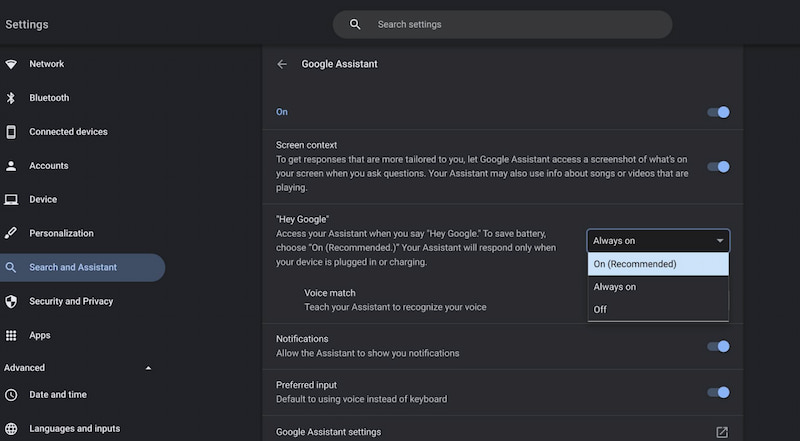This screenshot has width=800, height=441.
Task: Click the Personalization brush icon
Action: [11, 233]
